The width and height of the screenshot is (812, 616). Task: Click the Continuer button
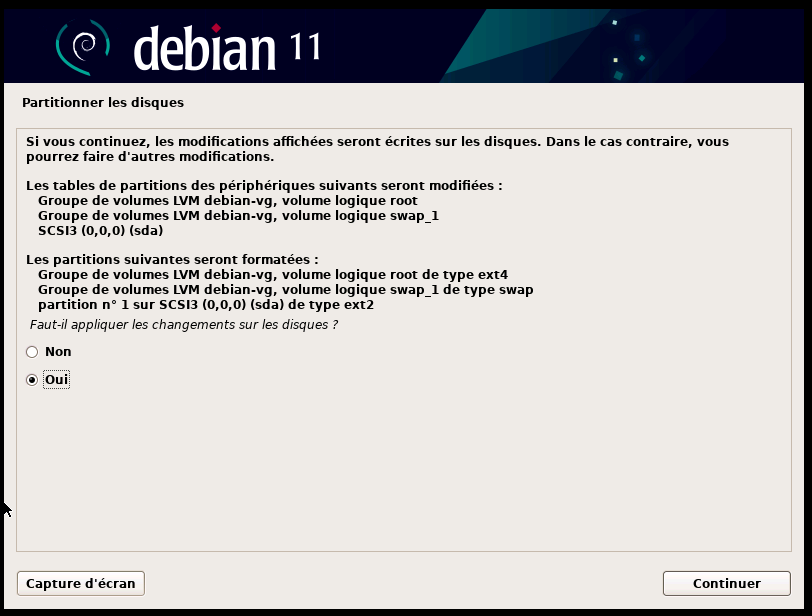coord(727,583)
